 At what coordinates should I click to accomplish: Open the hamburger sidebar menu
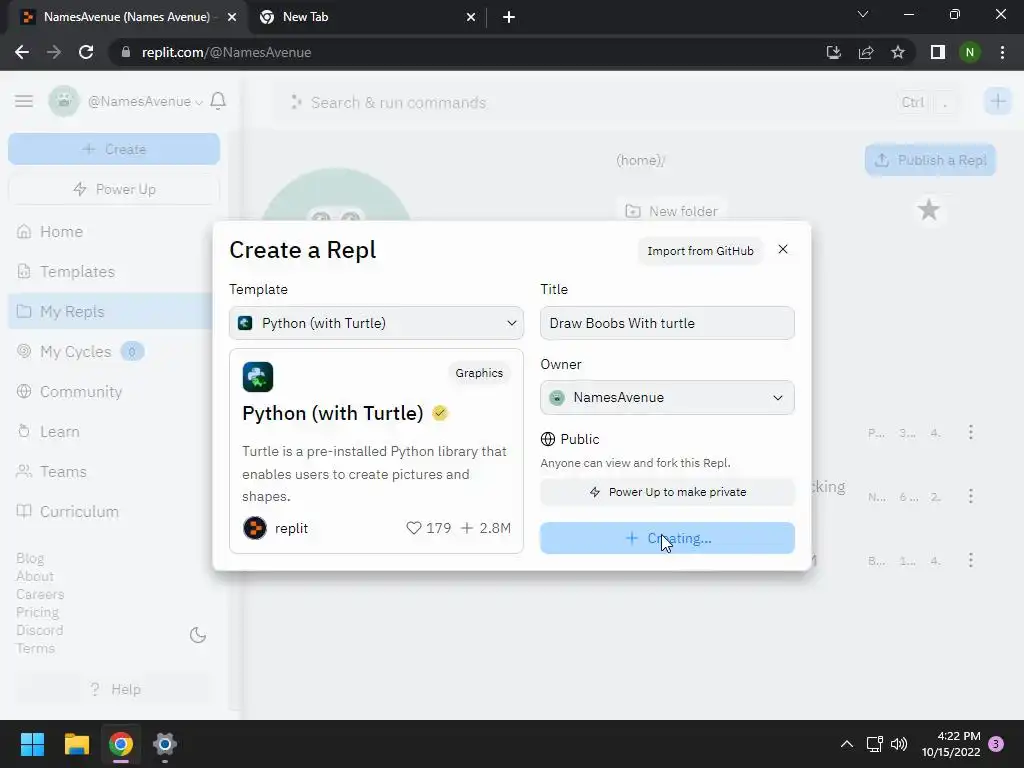coord(24,101)
